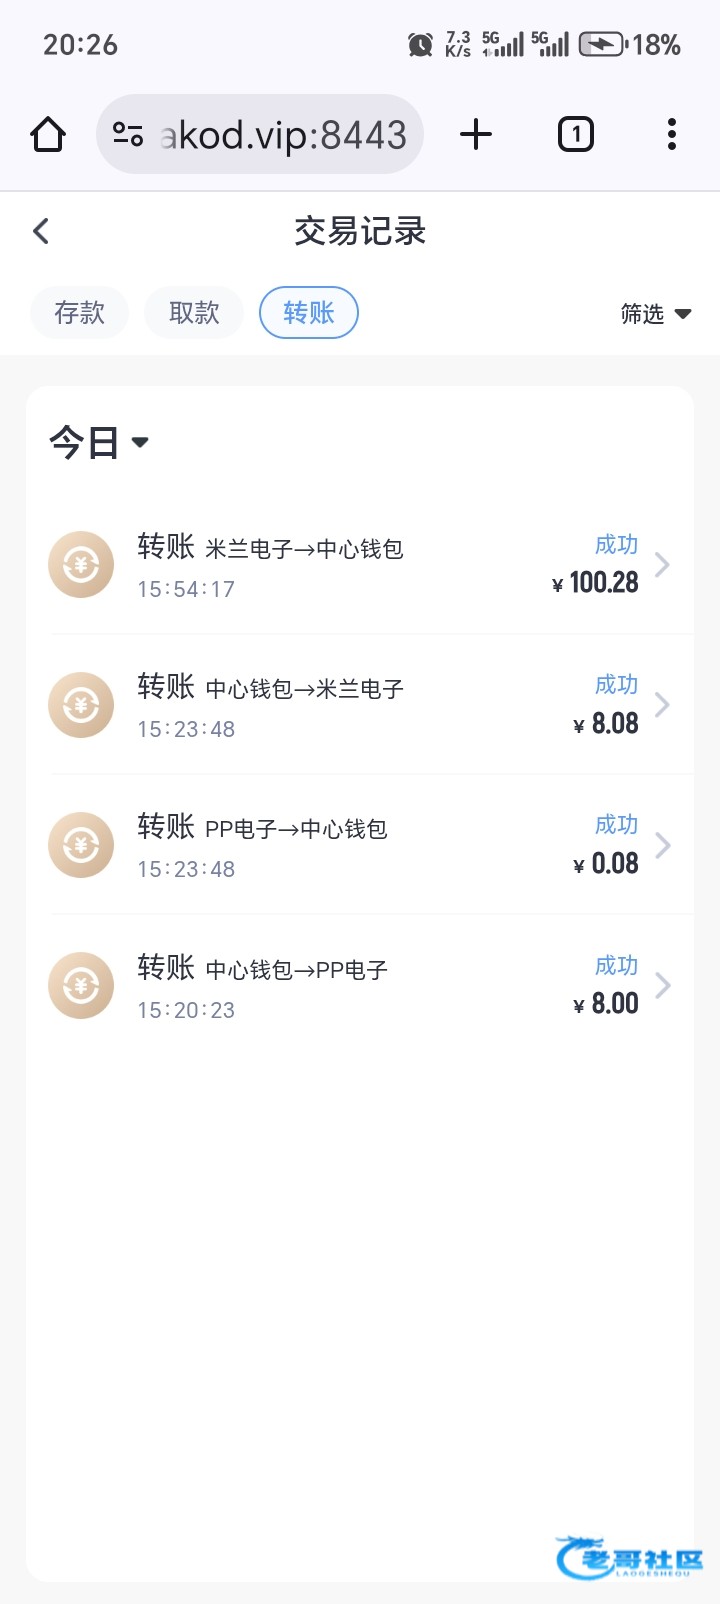Open details chevron for ¥8.08 transfer
The image size is (720, 1604).
pyautogui.click(x=662, y=705)
